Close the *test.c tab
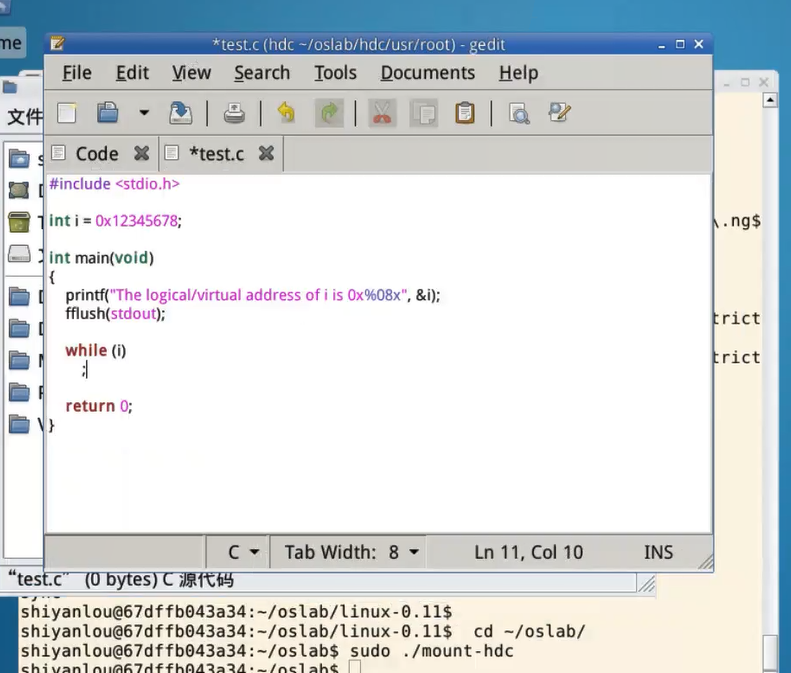The image size is (791, 673). tap(266, 153)
